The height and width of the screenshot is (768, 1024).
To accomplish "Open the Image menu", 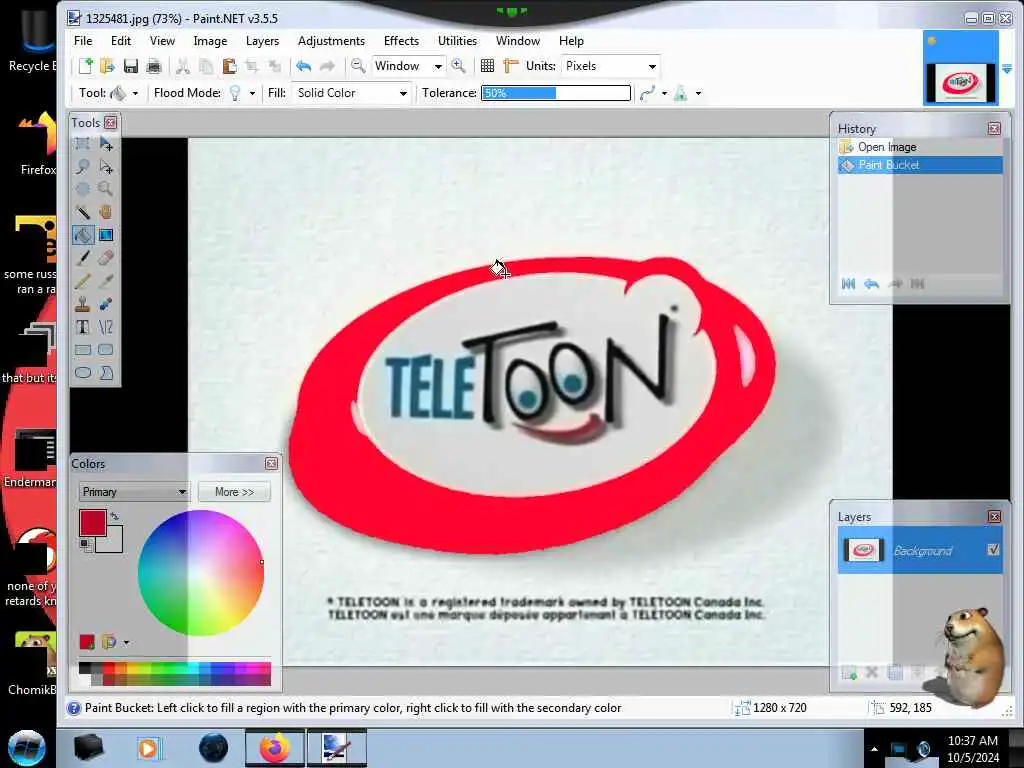I will (210, 40).
